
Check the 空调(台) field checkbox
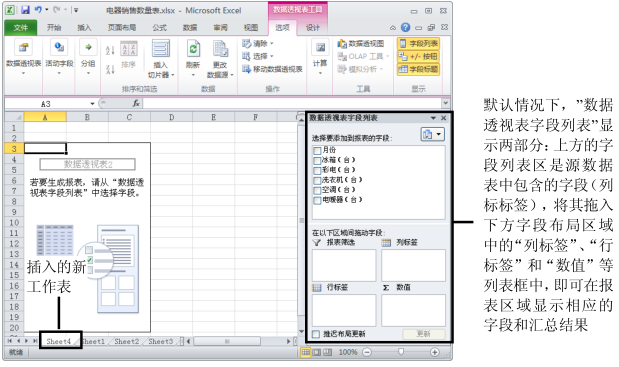click(317, 191)
